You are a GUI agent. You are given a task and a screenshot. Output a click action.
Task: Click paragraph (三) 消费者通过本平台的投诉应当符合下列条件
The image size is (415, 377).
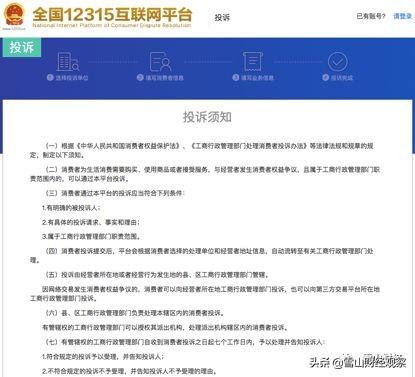coord(115,193)
